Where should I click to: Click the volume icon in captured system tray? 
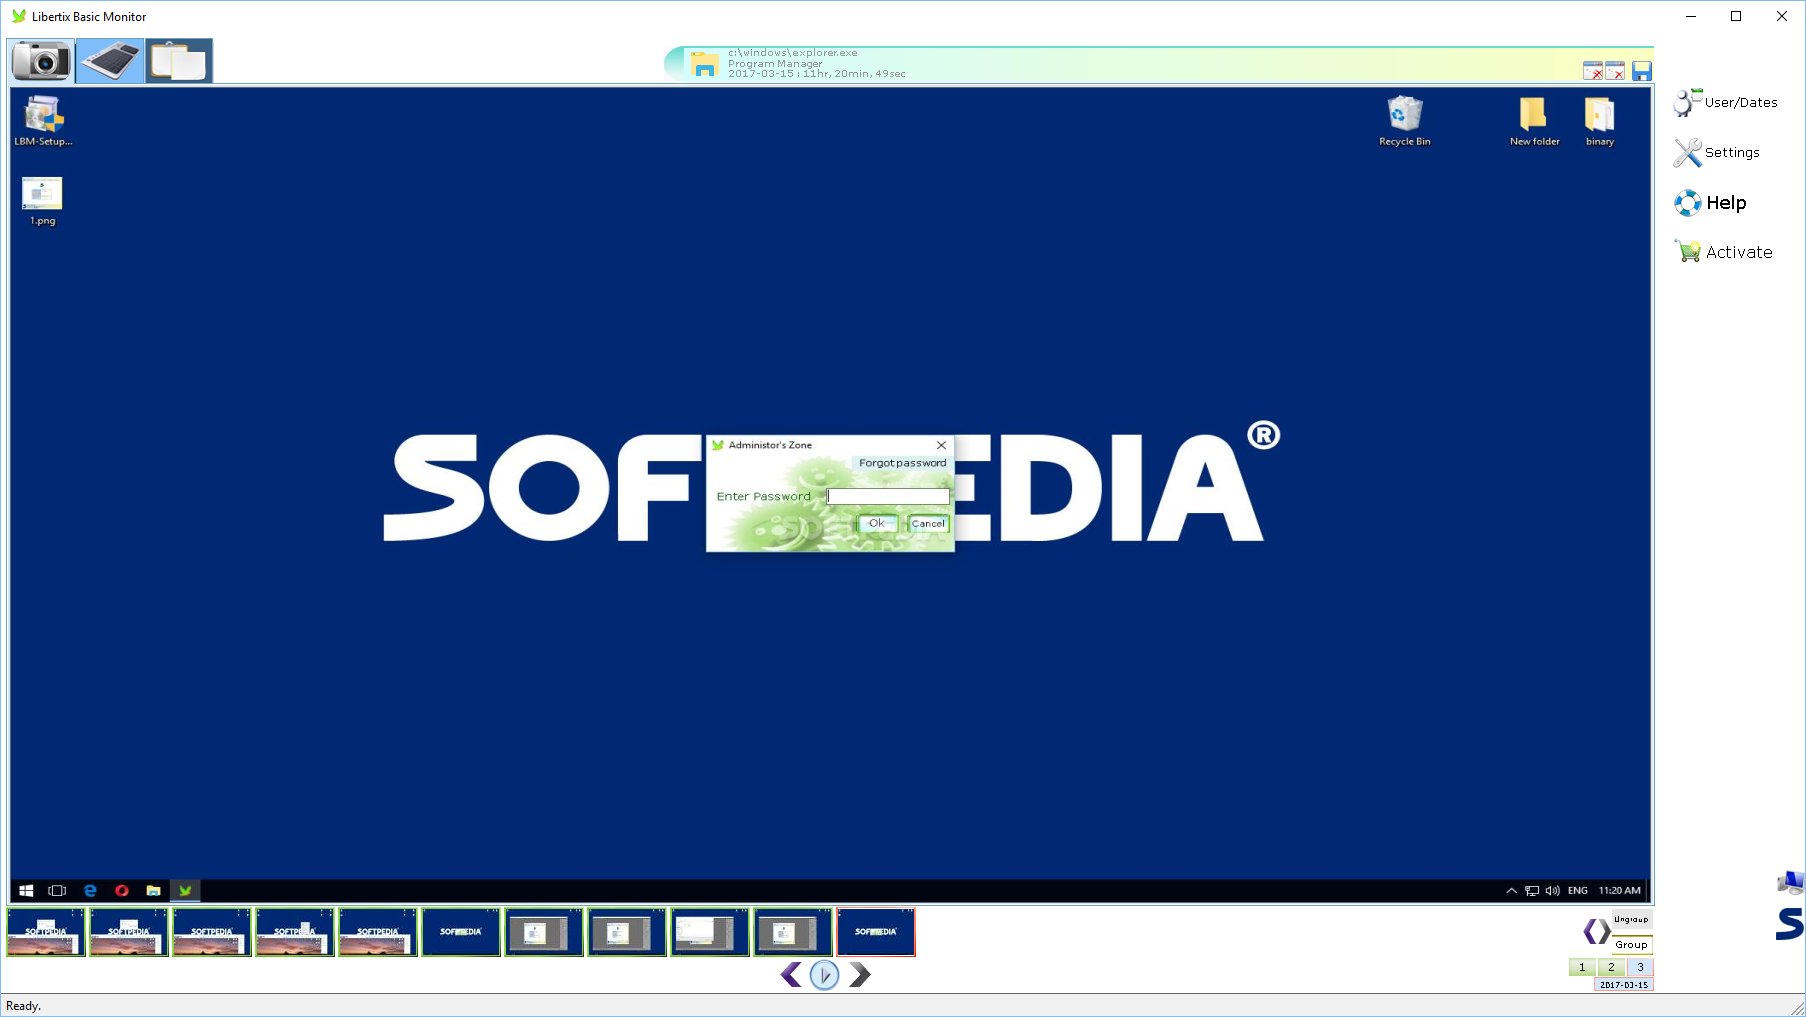[x=1553, y=890]
